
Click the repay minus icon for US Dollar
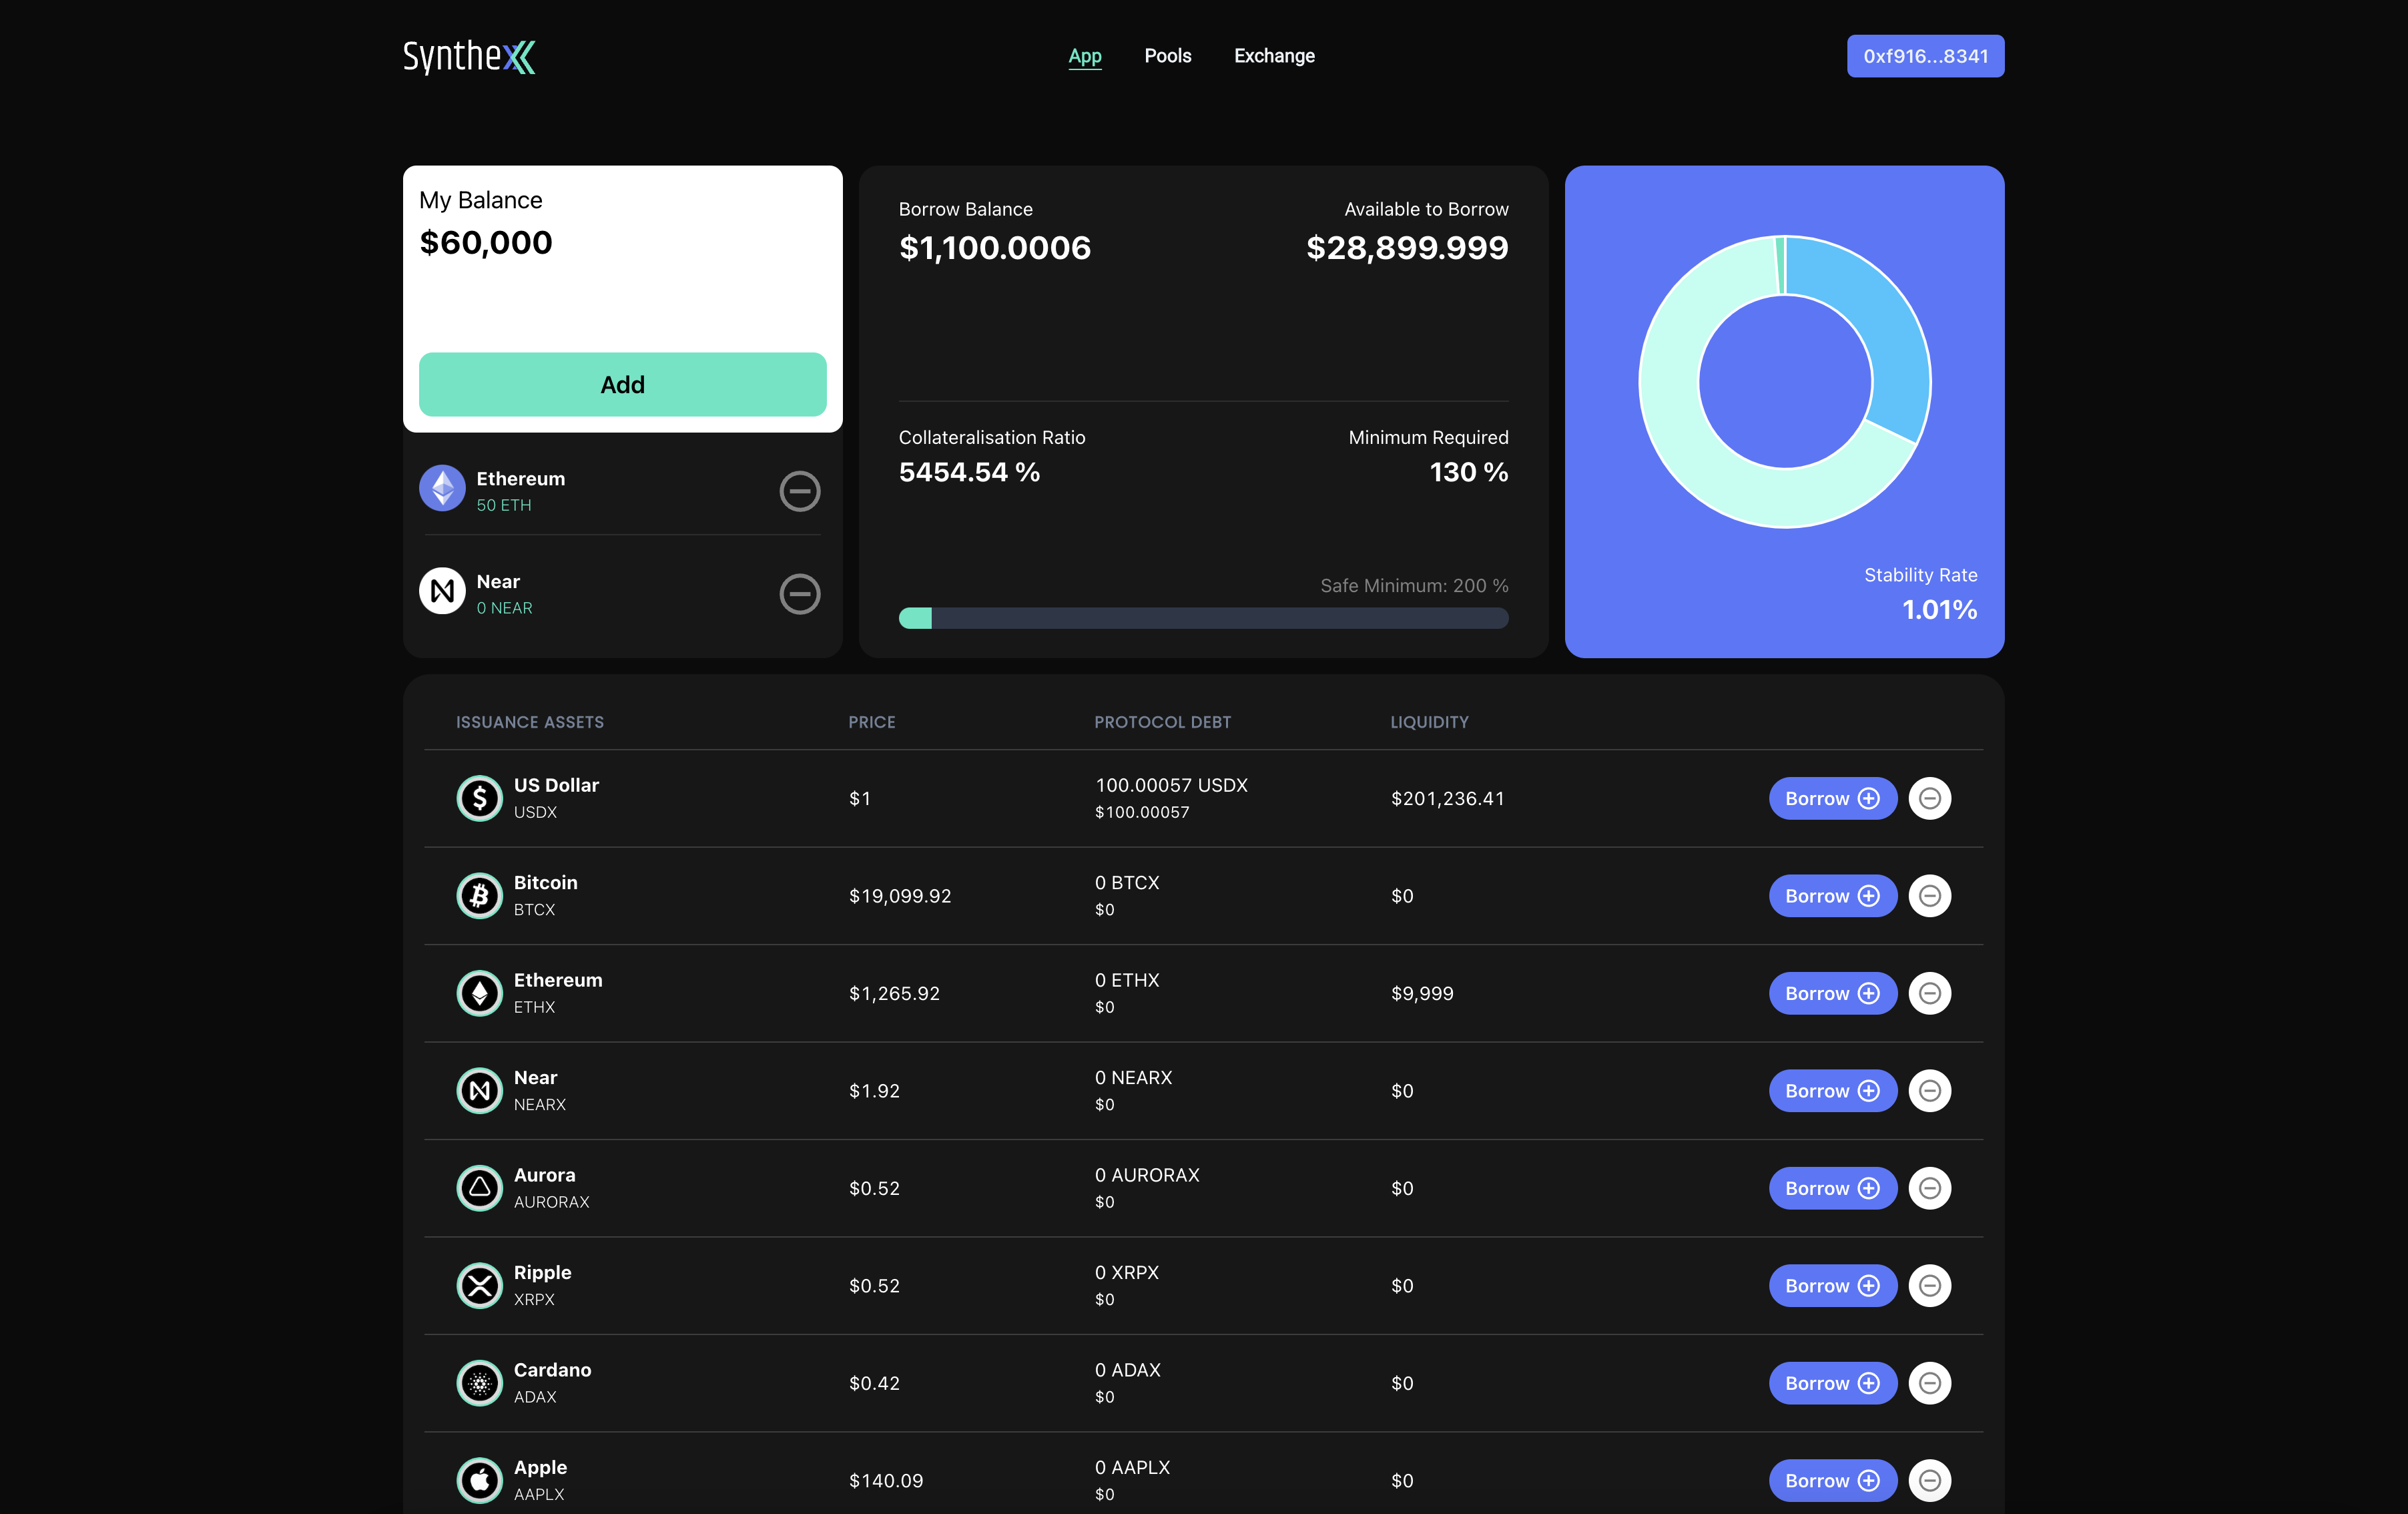(x=1929, y=798)
